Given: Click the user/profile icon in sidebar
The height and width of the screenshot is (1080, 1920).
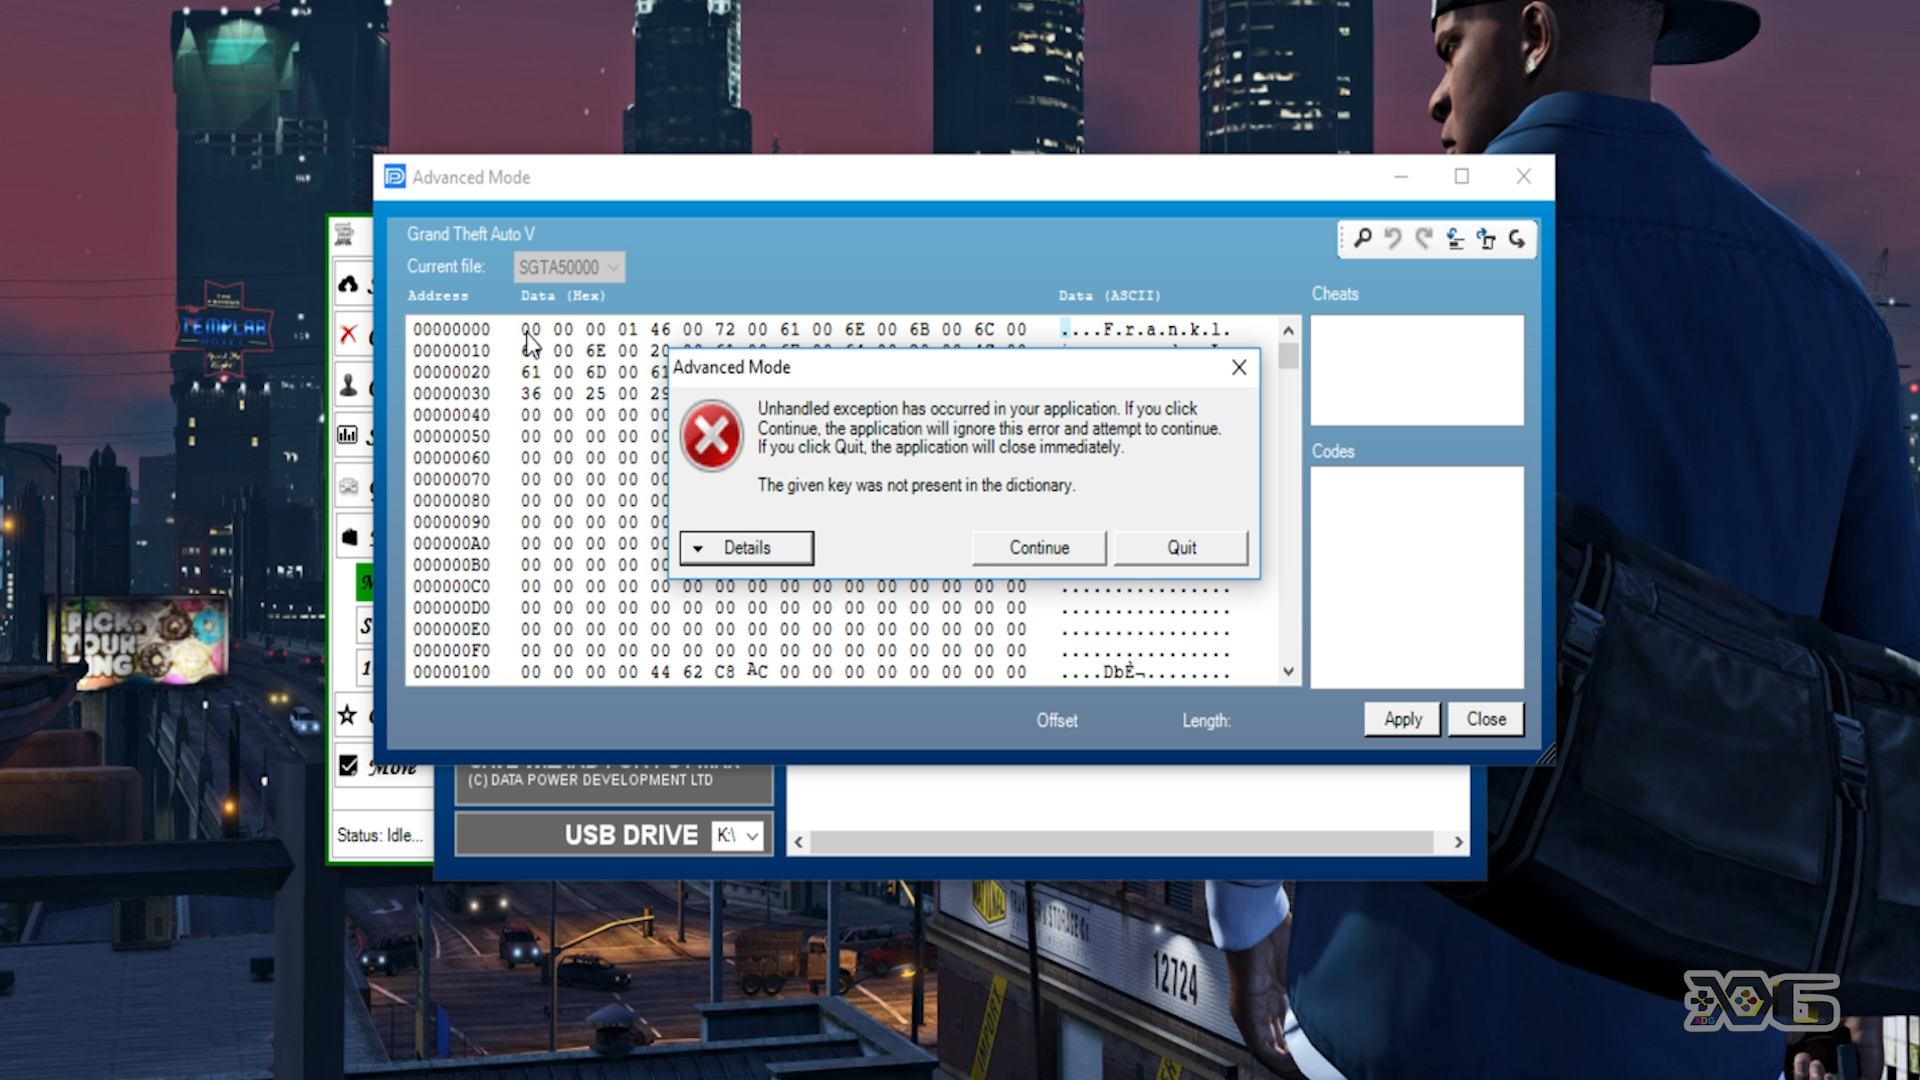Looking at the screenshot, I should [348, 384].
